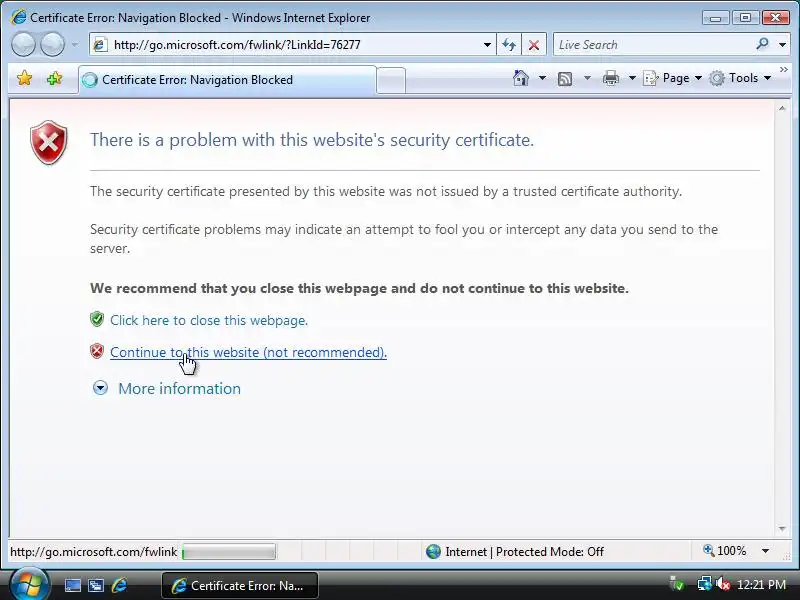This screenshot has width=800, height=600.
Task: Click Switch between windows Quick Launch icon
Action: pos(95,586)
